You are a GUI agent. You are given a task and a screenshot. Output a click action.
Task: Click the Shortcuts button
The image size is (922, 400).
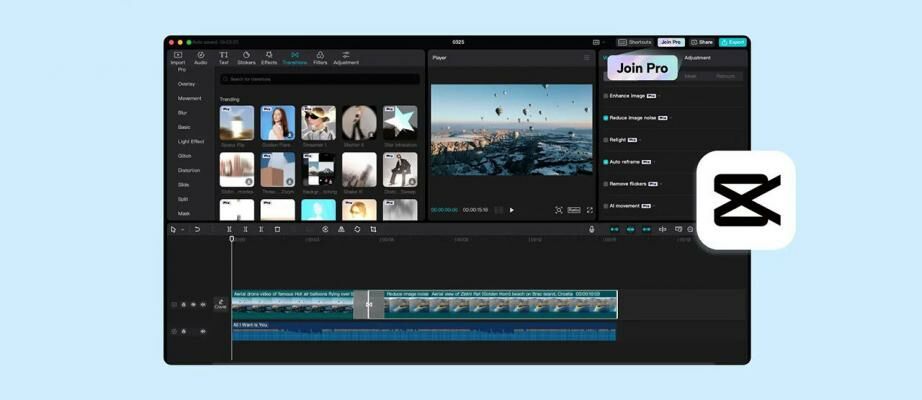point(635,42)
